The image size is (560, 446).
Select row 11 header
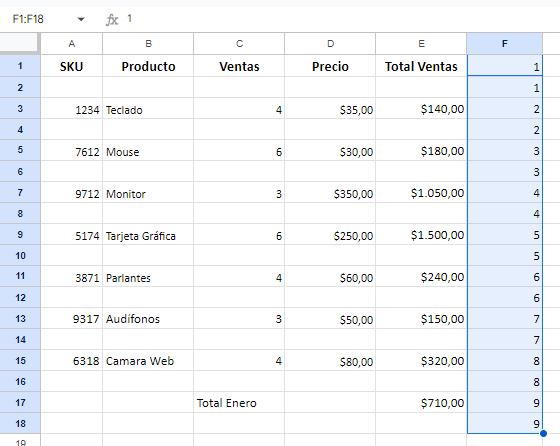pyautogui.click(x=20, y=276)
